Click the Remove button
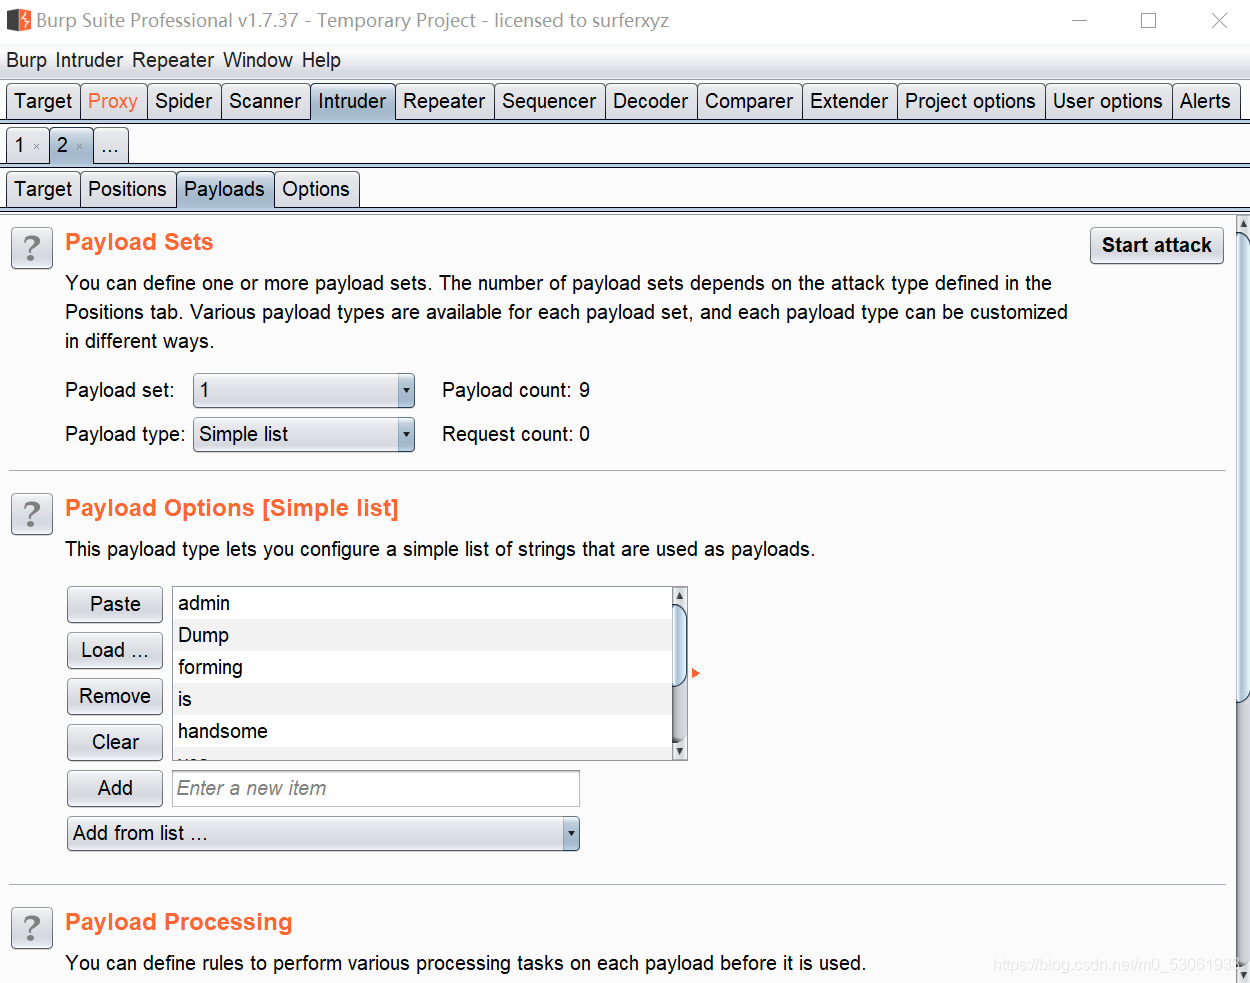1250x983 pixels. [115, 696]
